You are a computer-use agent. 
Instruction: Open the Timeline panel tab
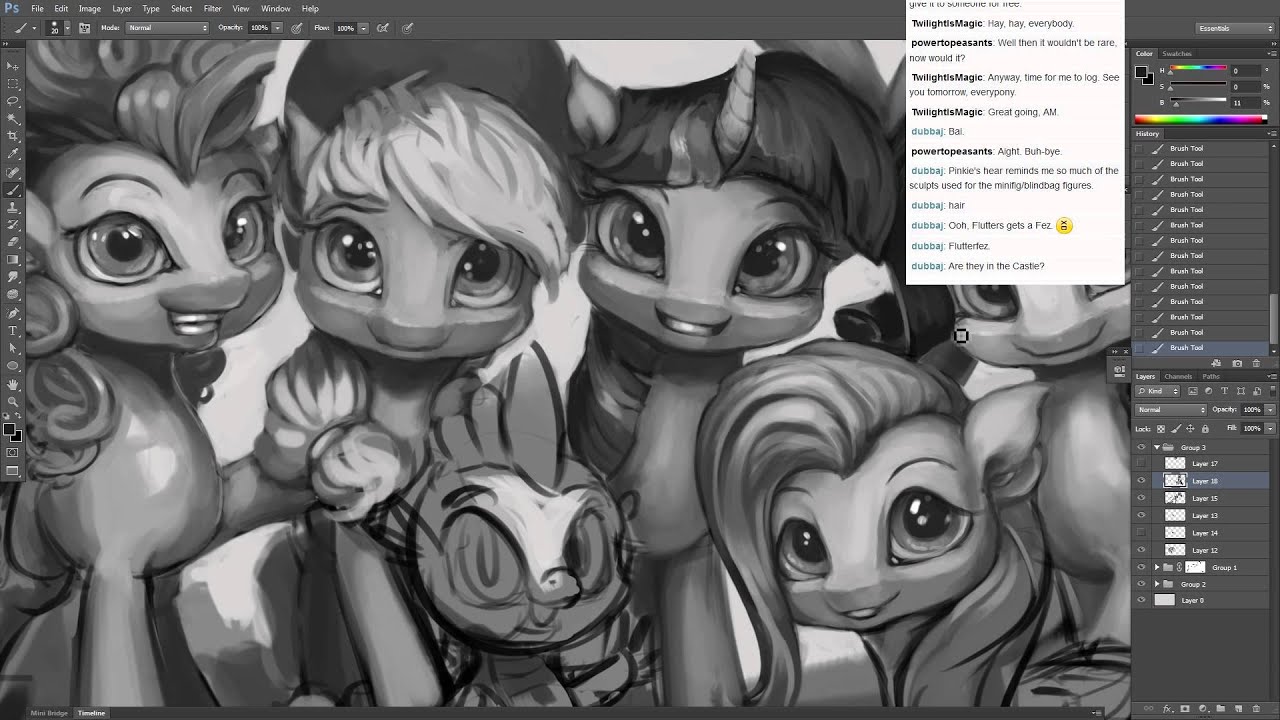pos(91,713)
